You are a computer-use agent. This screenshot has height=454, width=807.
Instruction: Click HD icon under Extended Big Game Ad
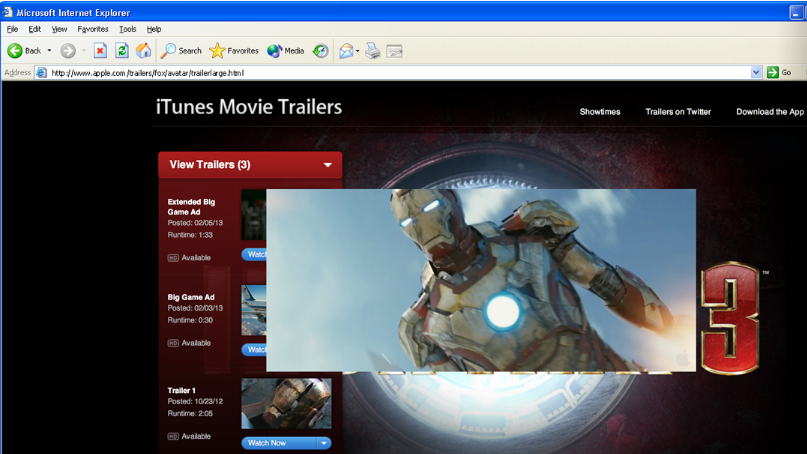point(173,257)
